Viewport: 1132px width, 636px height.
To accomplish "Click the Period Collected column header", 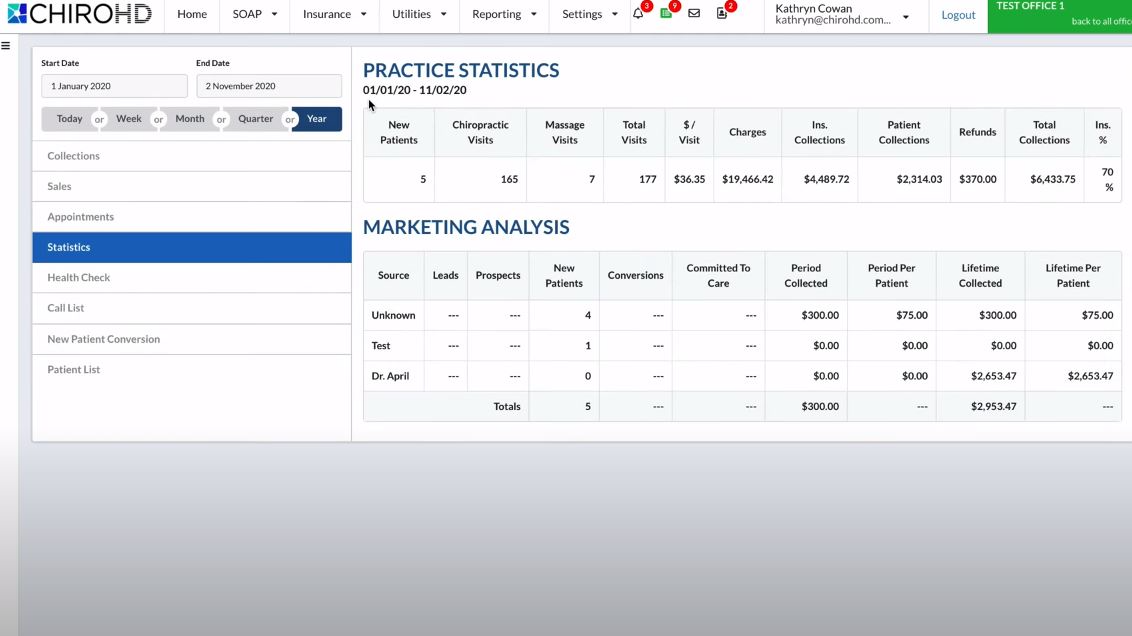I will (x=806, y=275).
